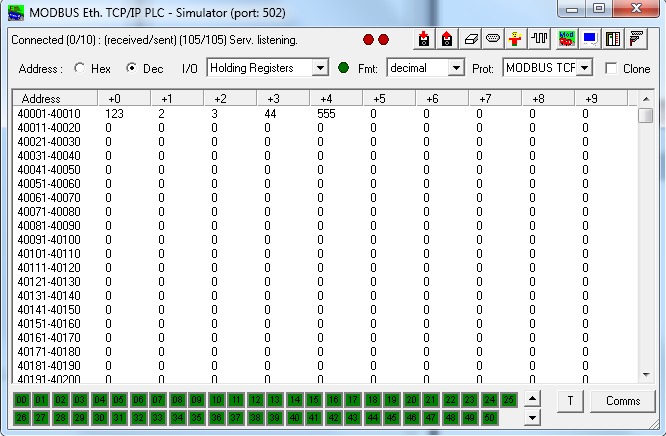Open the serial port connector icon
The height and width of the screenshot is (436, 666).
coord(493,39)
